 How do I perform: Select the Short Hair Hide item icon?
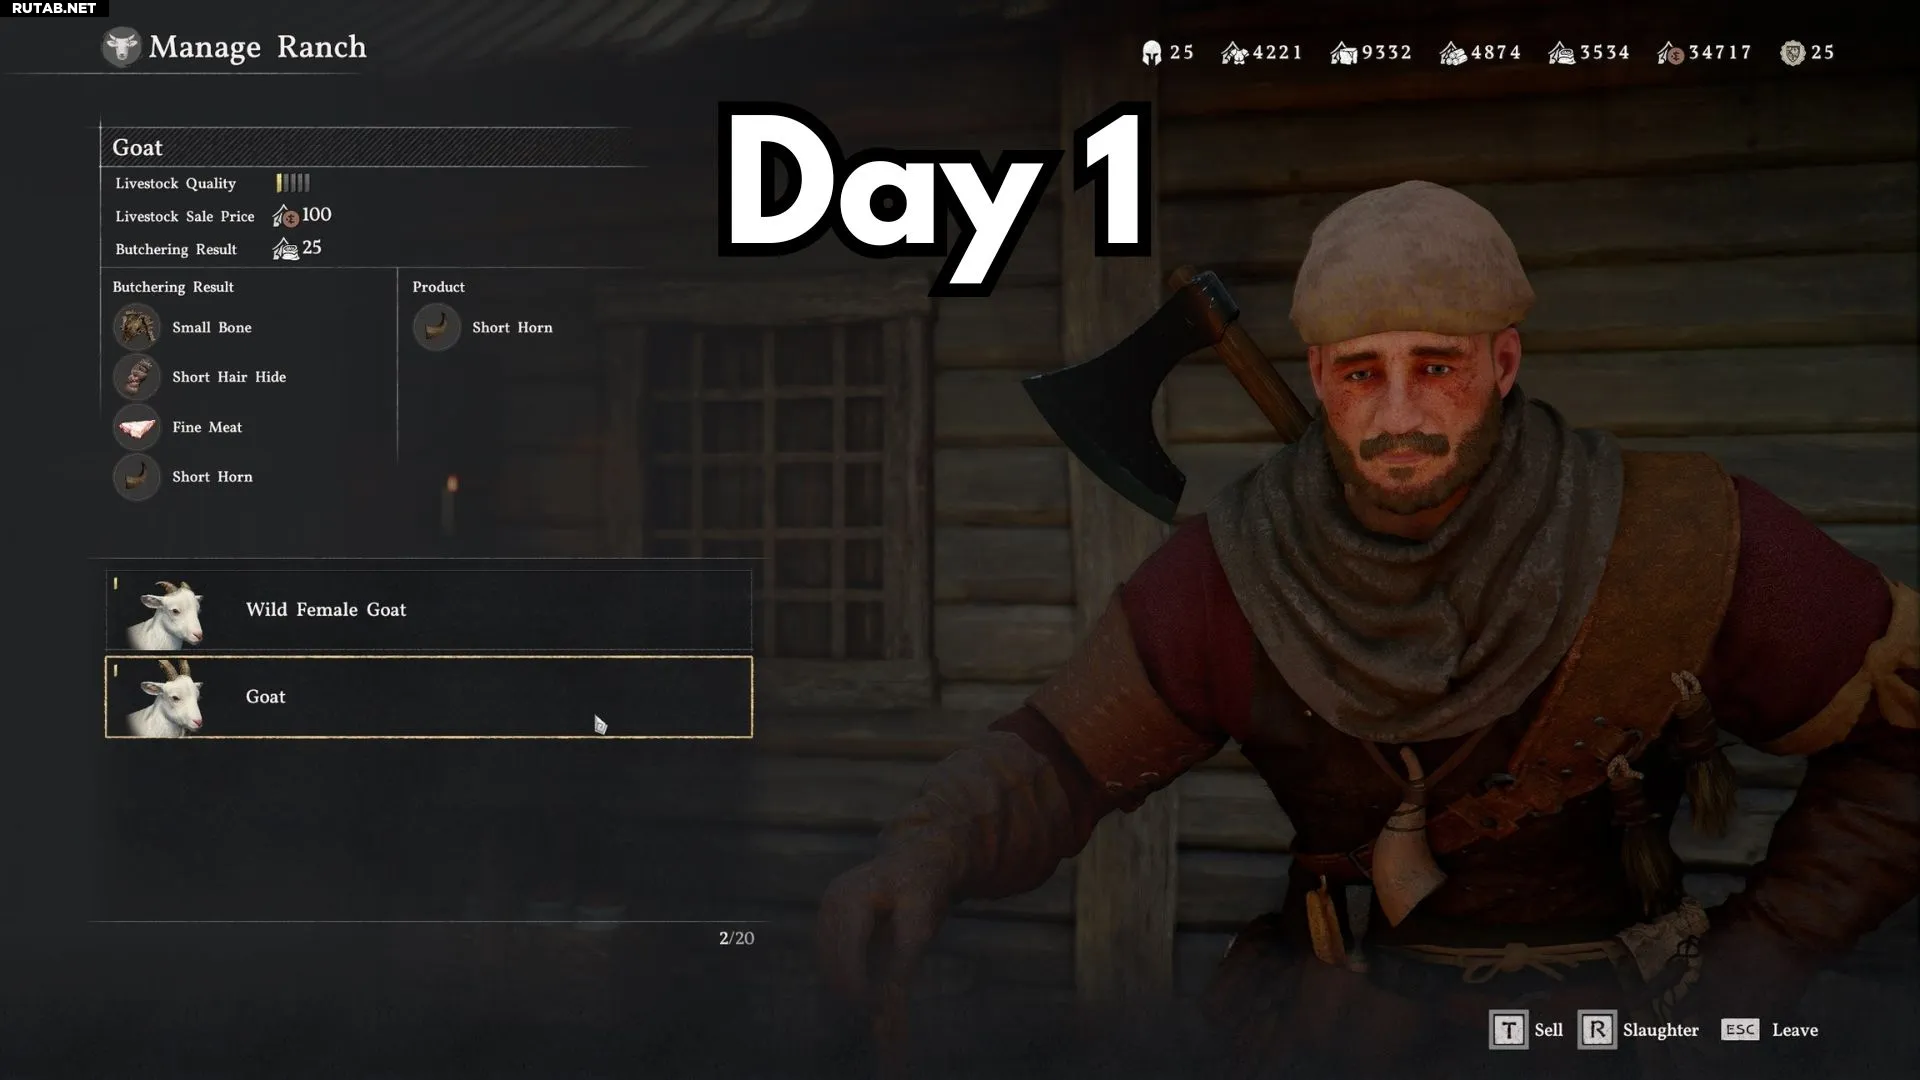pos(136,377)
